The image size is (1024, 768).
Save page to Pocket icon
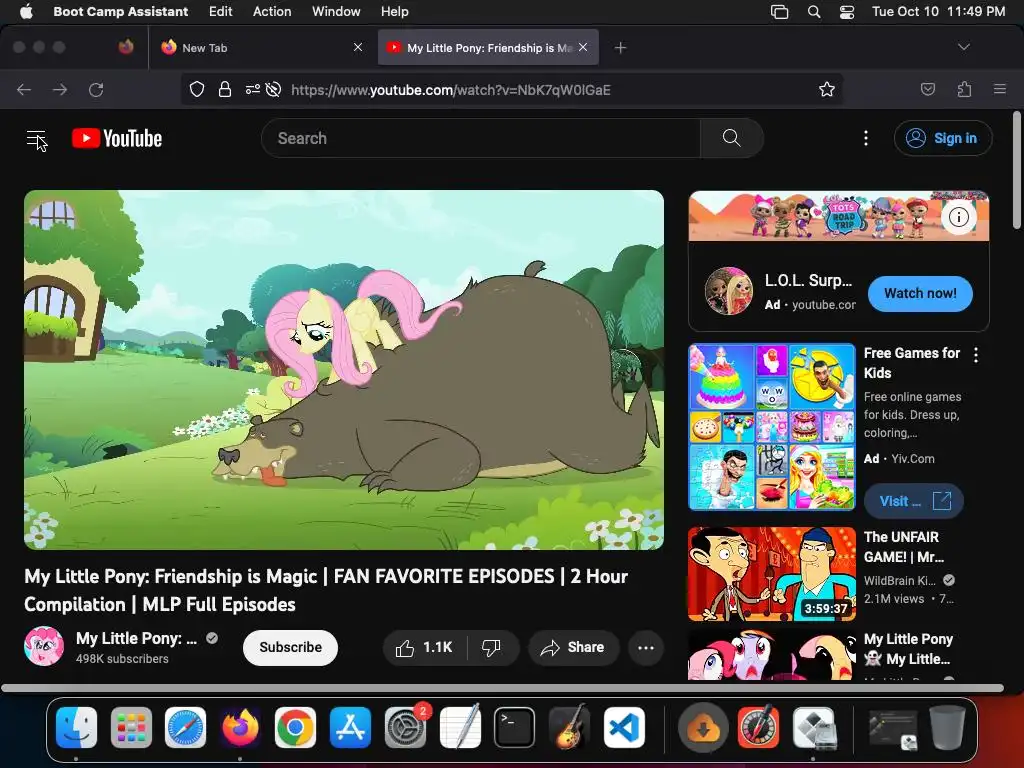pos(927,89)
